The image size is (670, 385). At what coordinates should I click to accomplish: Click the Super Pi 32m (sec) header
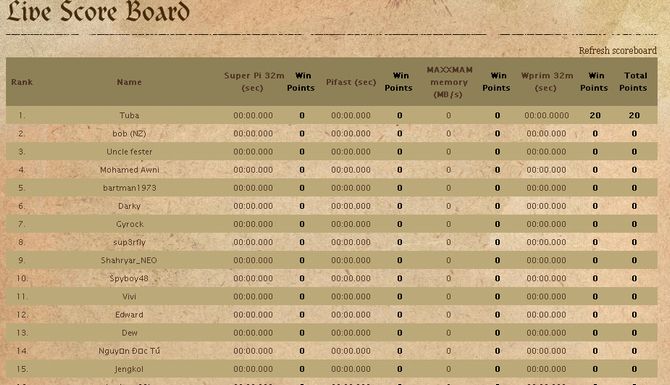(x=254, y=82)
